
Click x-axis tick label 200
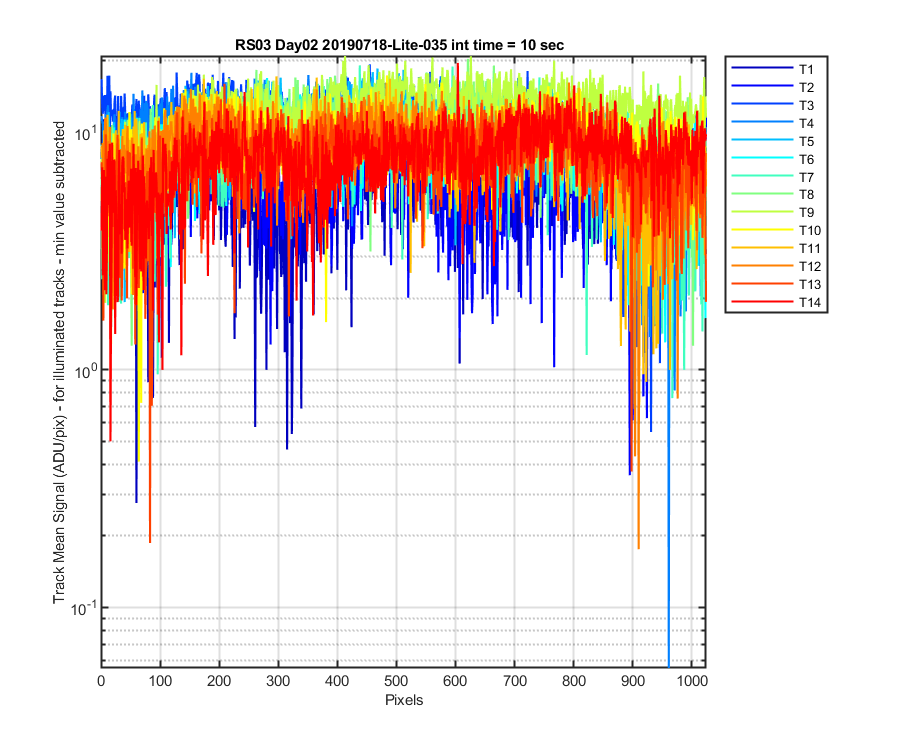pos(219,681)
